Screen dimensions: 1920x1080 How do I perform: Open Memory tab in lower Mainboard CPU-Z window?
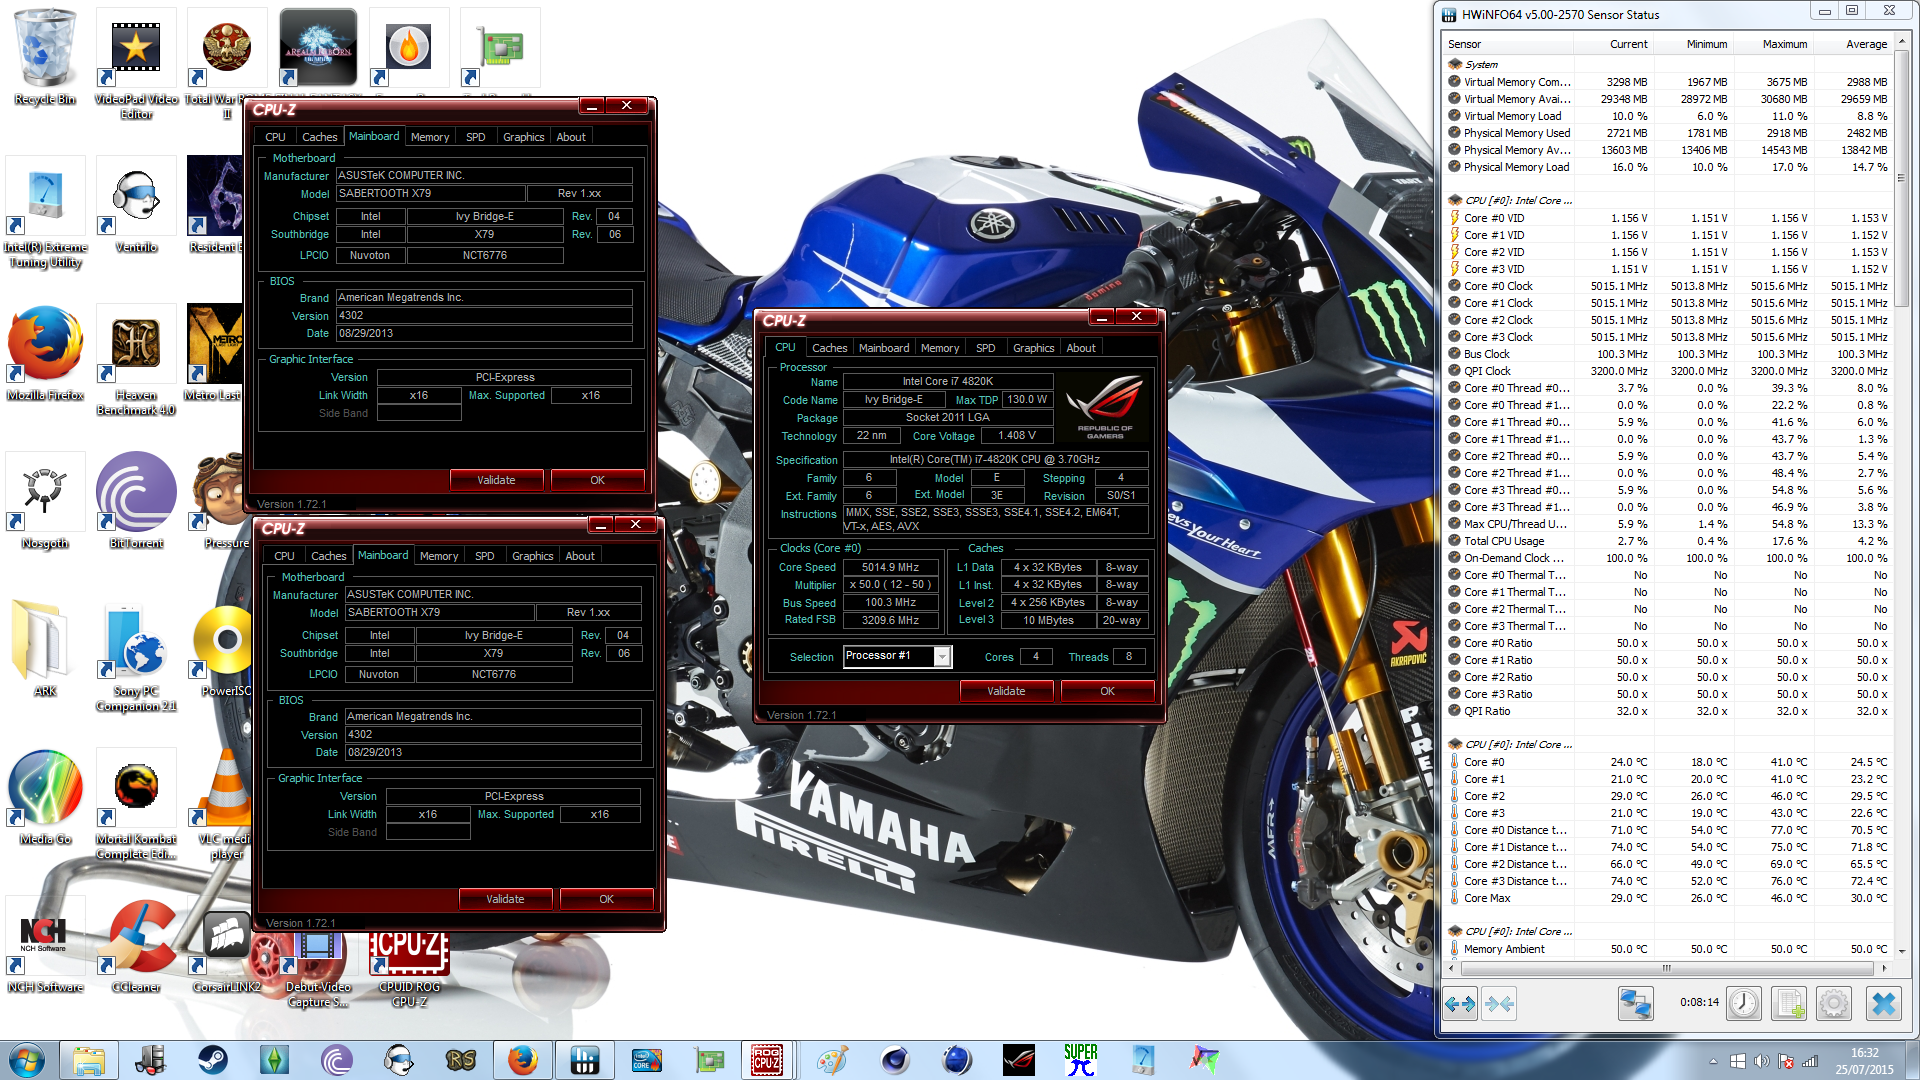coord(439,556)
